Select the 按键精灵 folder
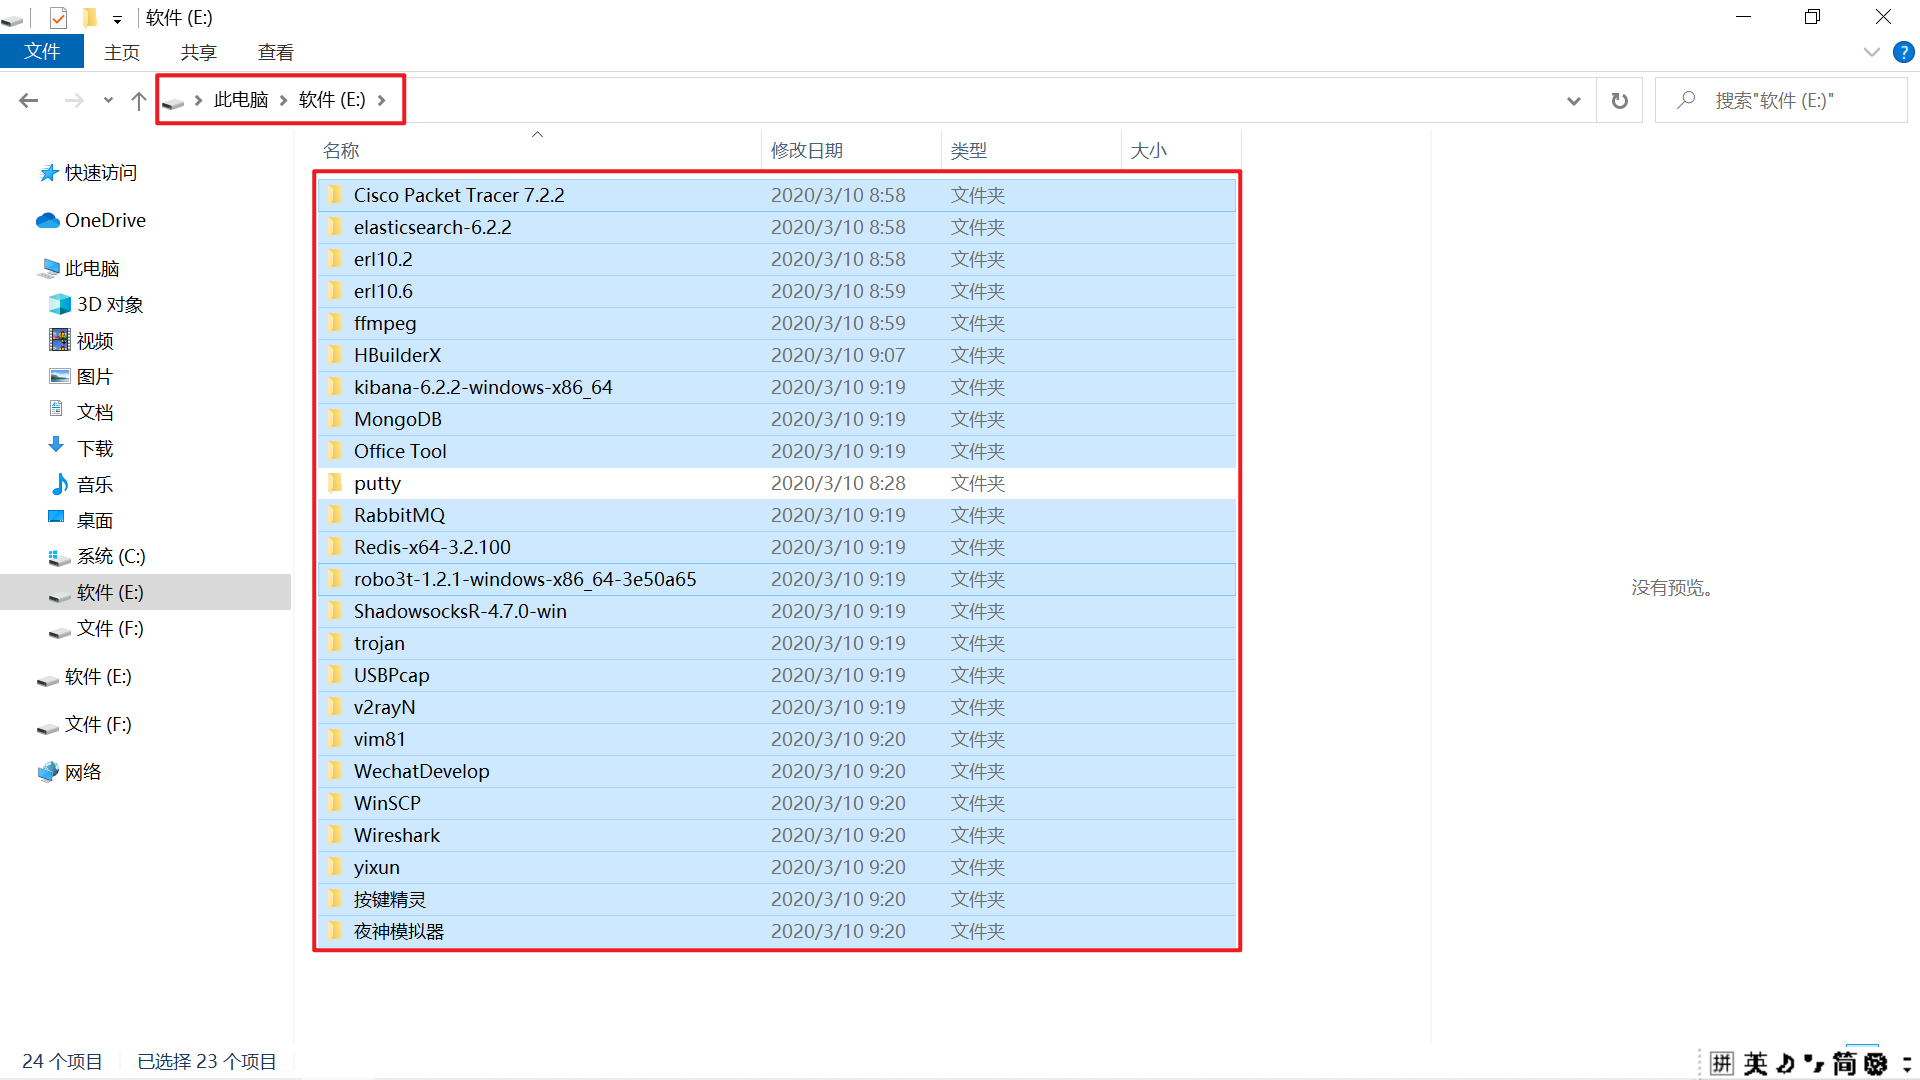1920x1080 pixels. (777, 899)
